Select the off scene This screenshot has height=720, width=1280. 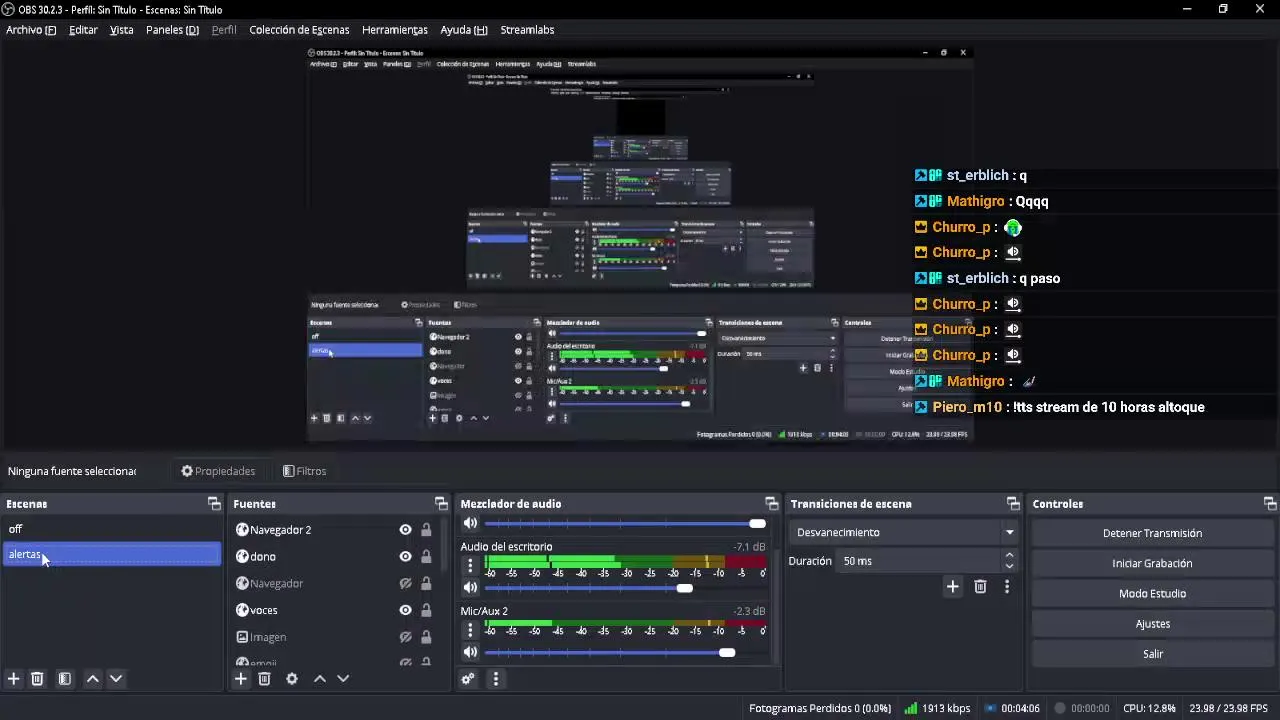tap(112, 529)
